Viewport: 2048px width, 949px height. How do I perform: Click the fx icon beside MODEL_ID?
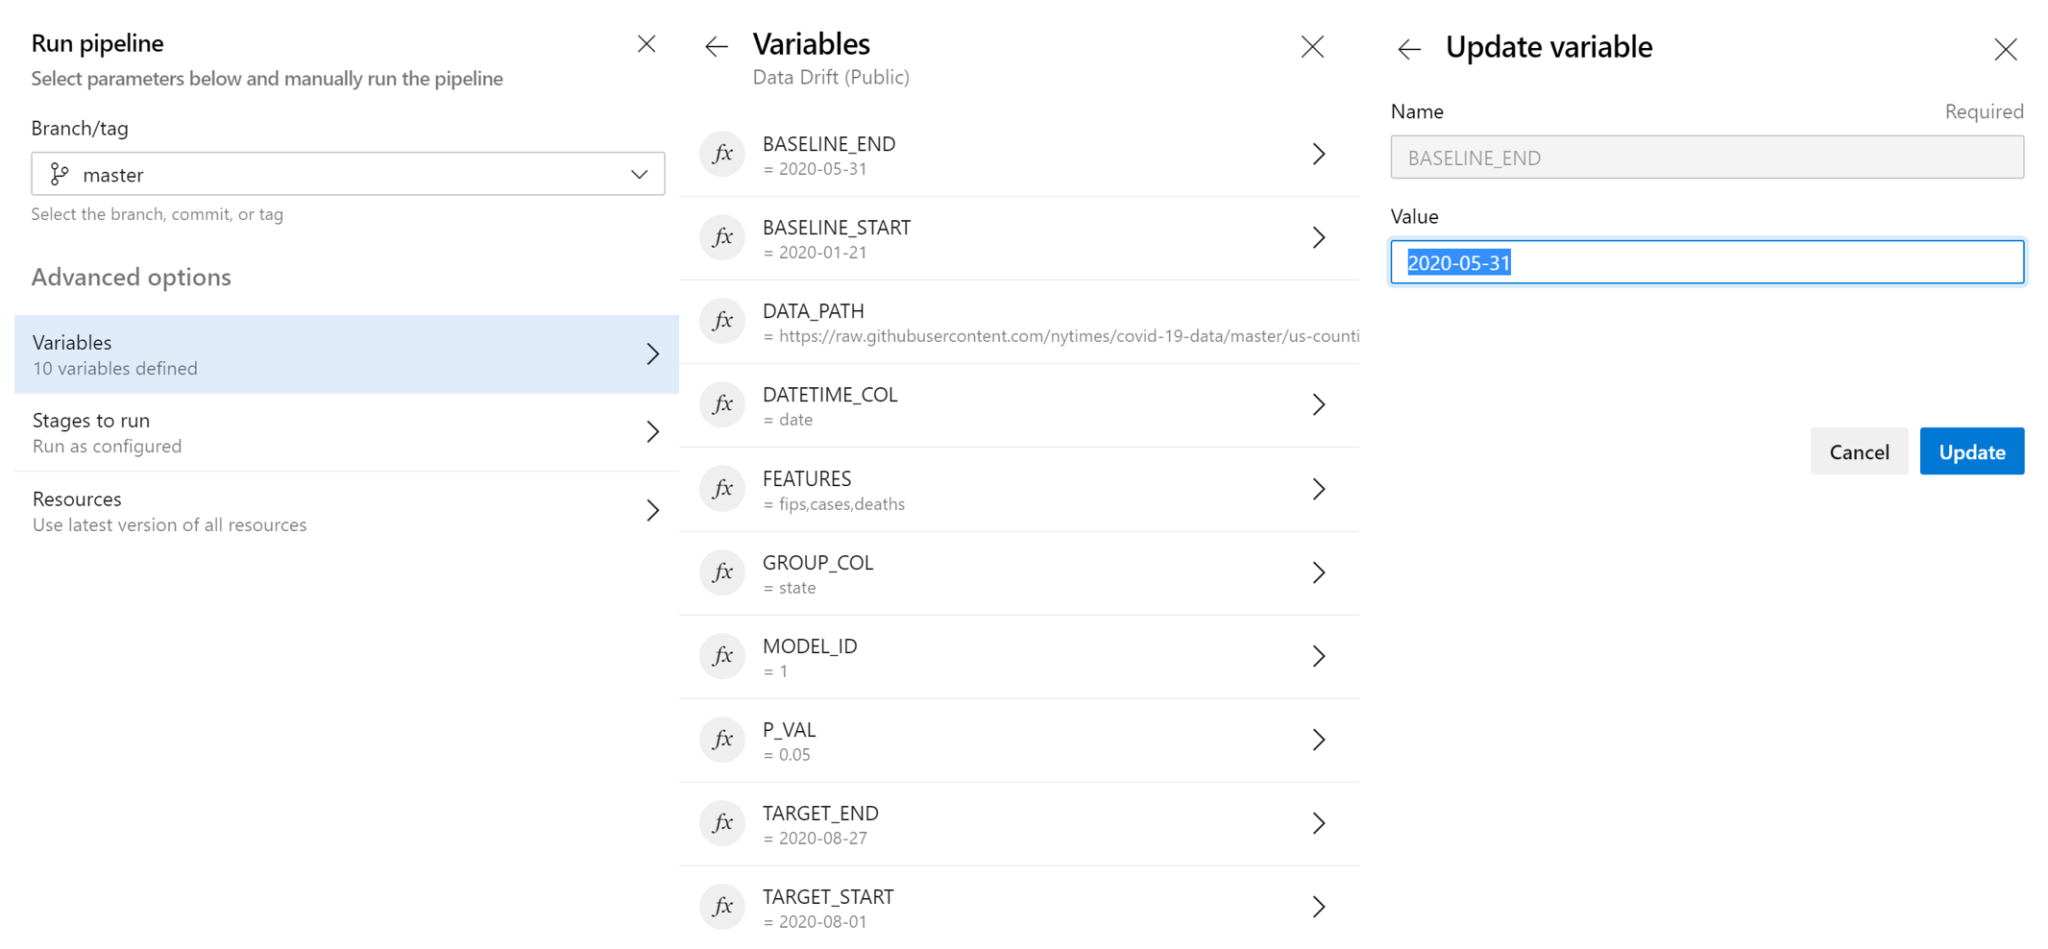click(722, 656)
